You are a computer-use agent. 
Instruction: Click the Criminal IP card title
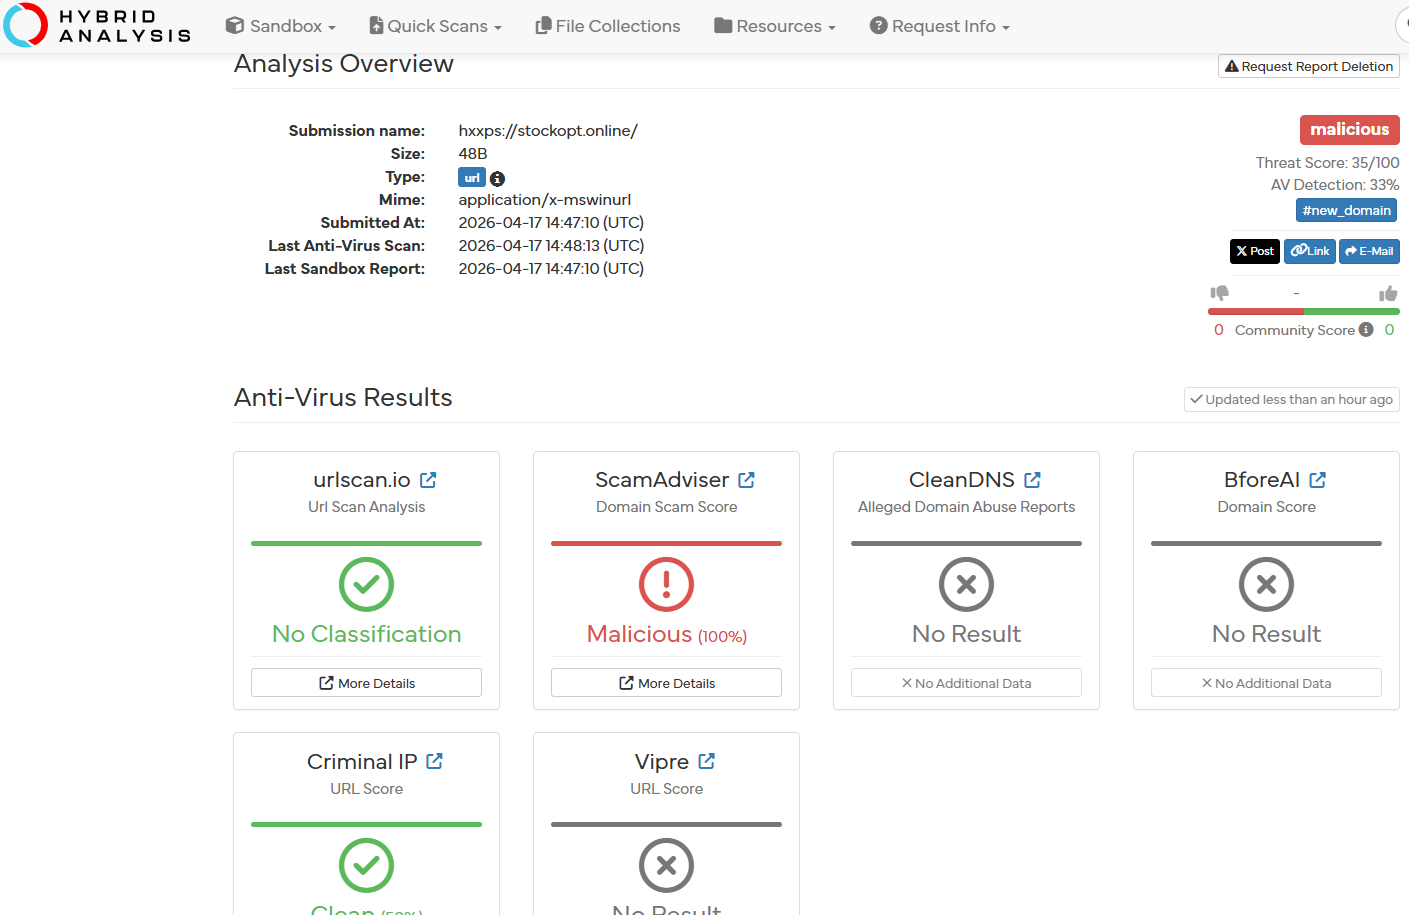(x=362, y=761)
